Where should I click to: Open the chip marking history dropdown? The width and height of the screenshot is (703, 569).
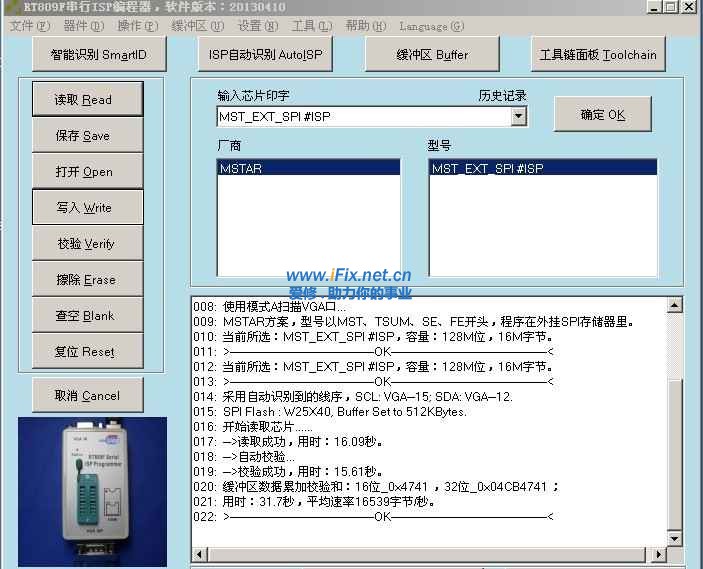[x=518, y=117]
